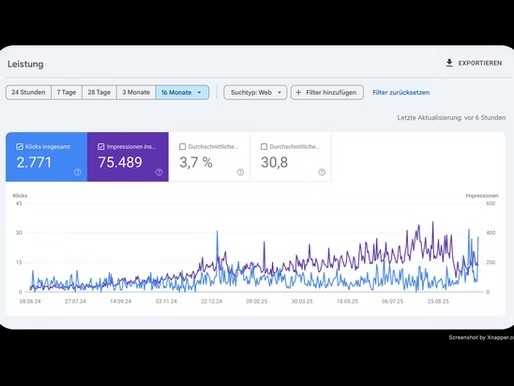The image size is (514, 386).
Task: Click the 18.05.25 date axis label
Action: (347, 301)
